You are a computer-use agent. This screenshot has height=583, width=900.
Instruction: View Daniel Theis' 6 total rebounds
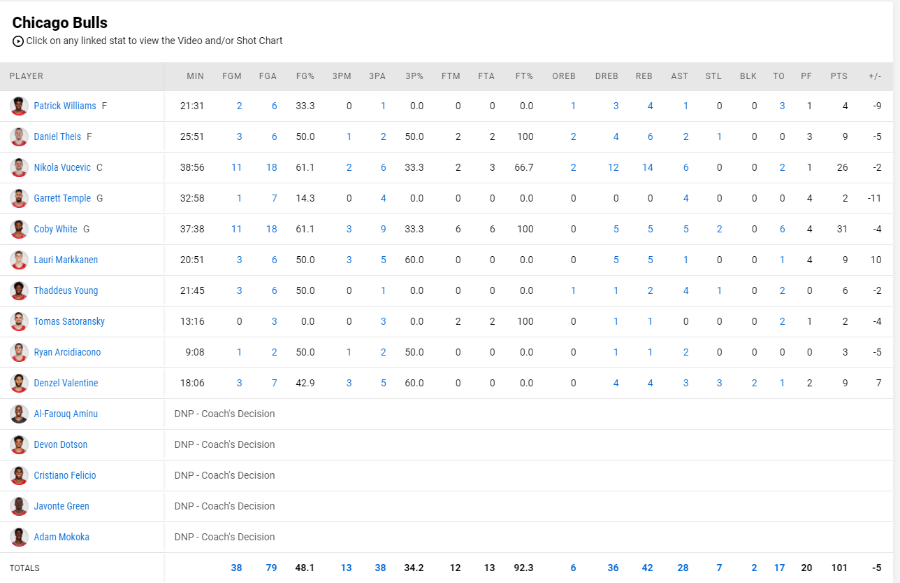pos(650,137)
